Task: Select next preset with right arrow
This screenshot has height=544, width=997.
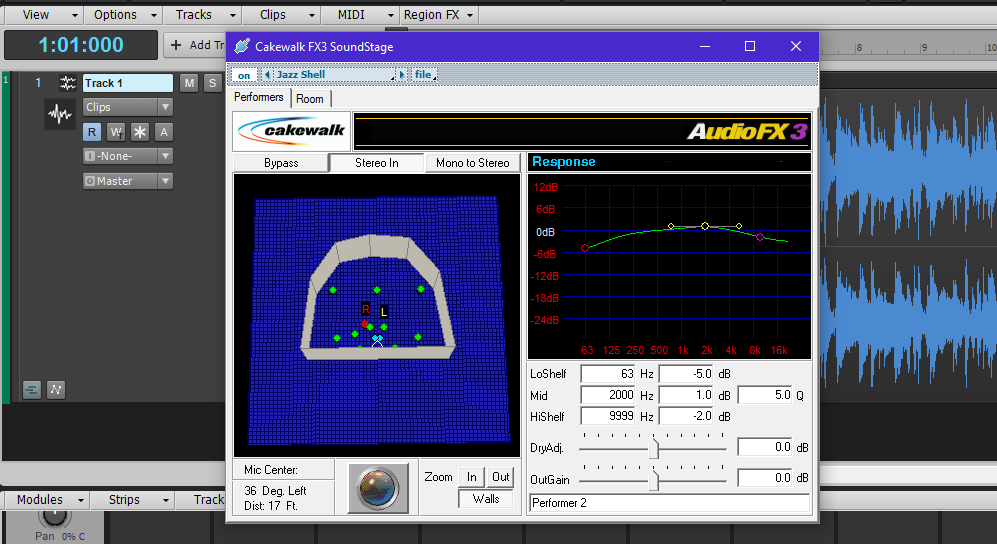Action: tap(402, 75)
